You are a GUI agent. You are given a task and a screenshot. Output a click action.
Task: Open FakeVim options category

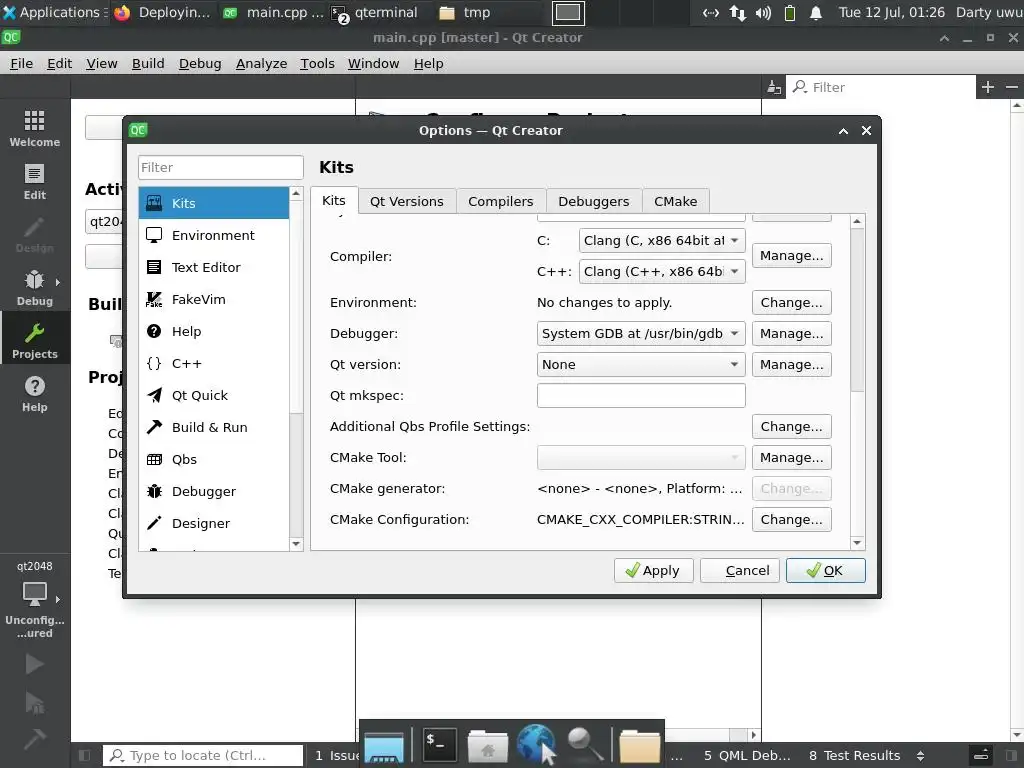(x=214, y=299)
